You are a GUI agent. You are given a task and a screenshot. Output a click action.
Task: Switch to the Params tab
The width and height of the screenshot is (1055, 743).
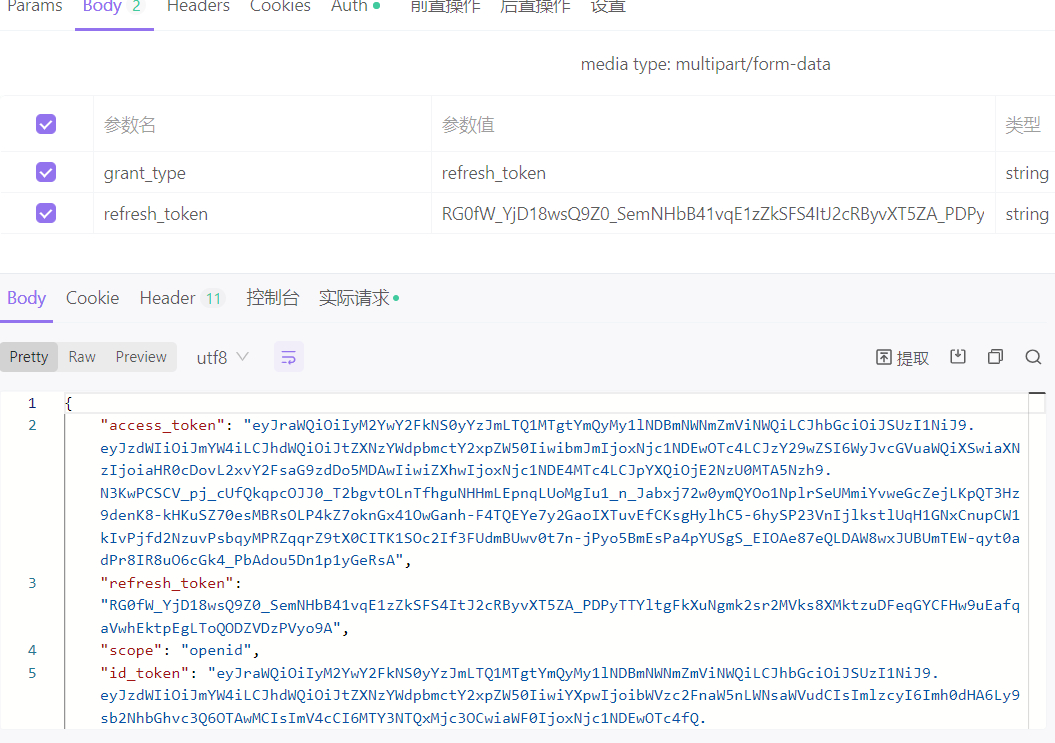click(34, 7)
